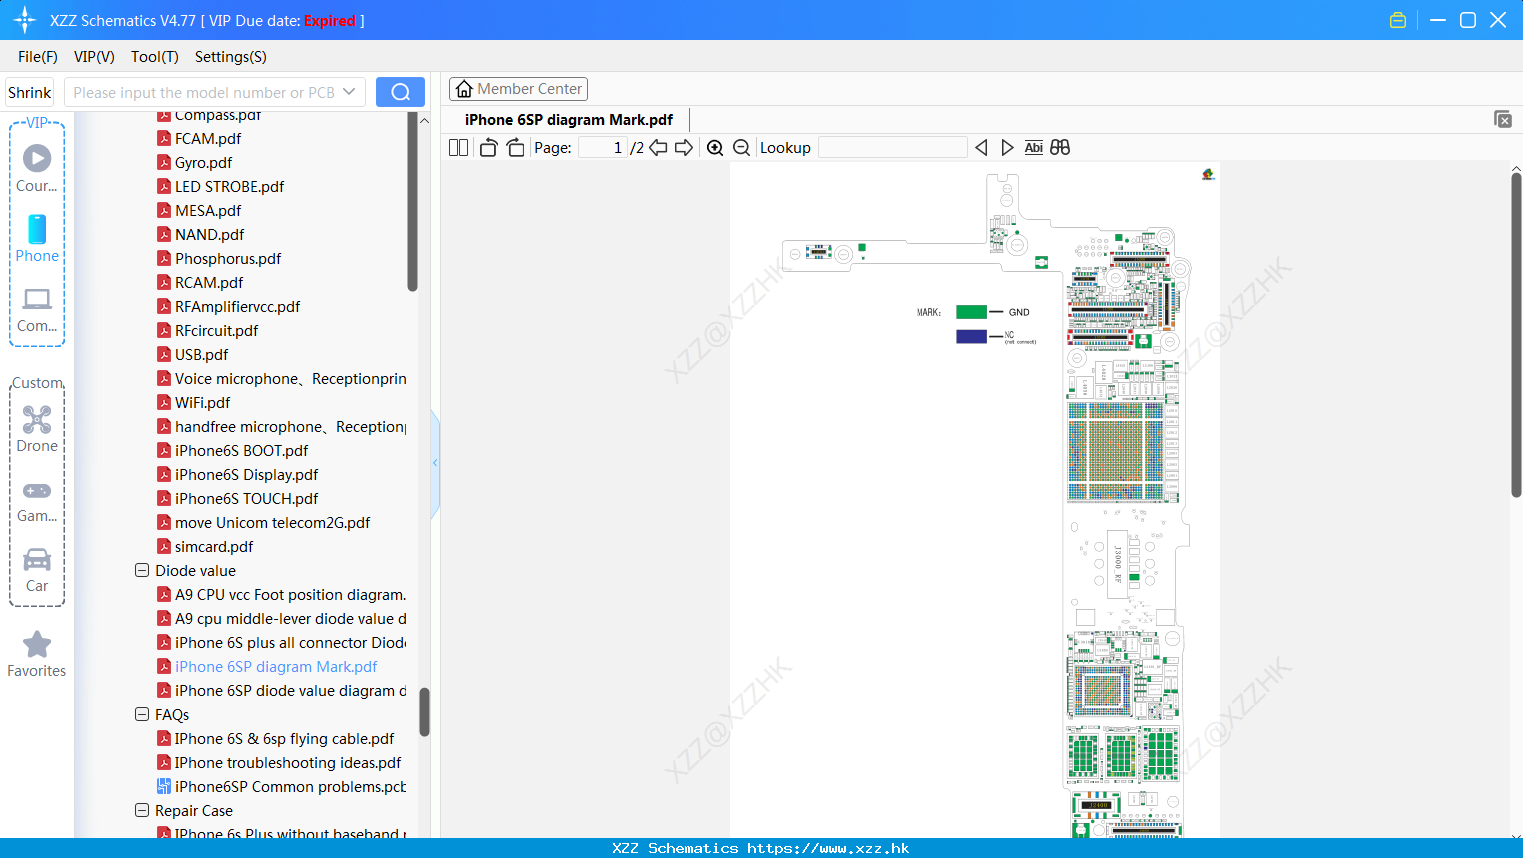Open the Game console category
Image resolution: width=1523 pixels, height=858 pixels.
pyautogui.click(x=37, y=501)
